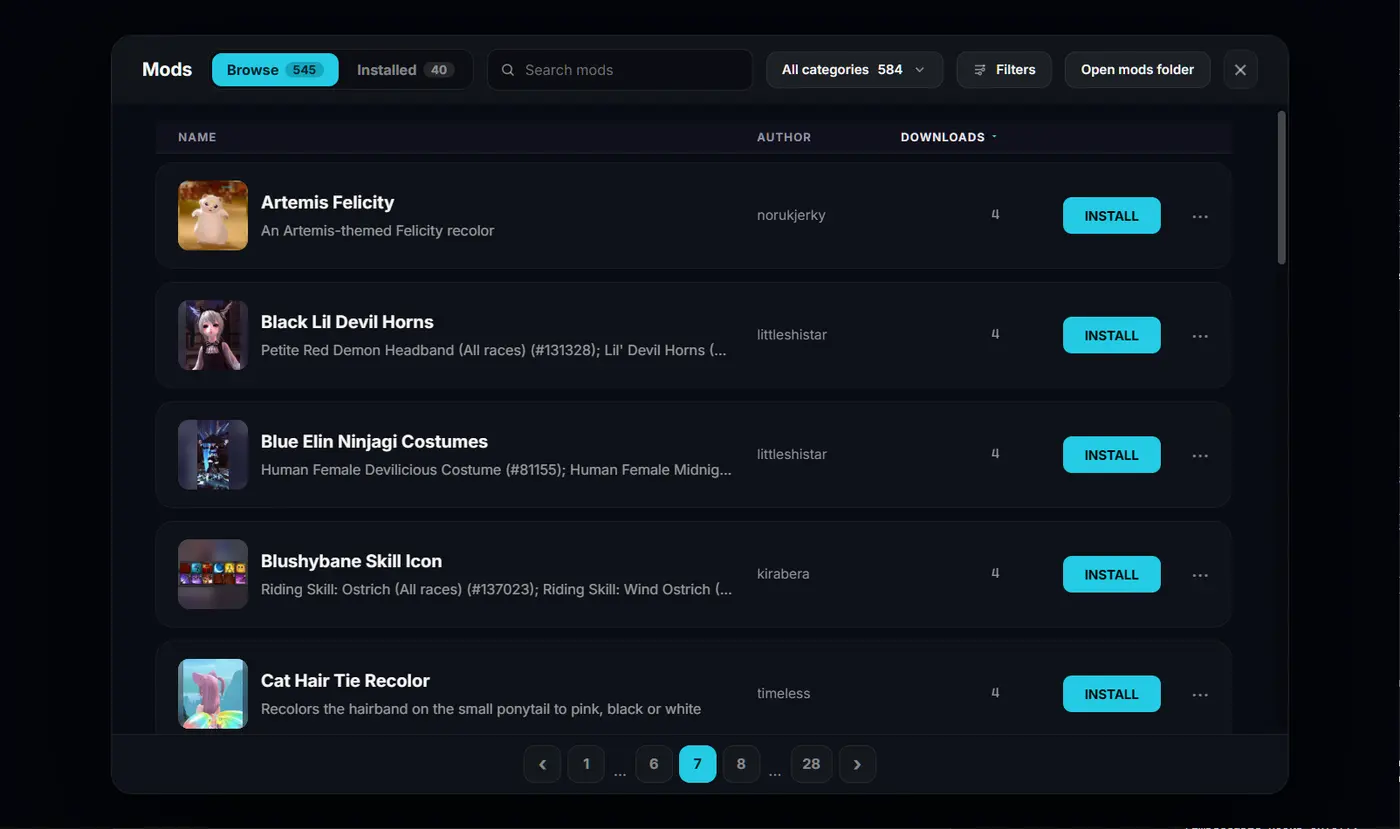Open the Blushybane Skill Icon thumbnail
1400x829 pixels.
click(213, 574)
